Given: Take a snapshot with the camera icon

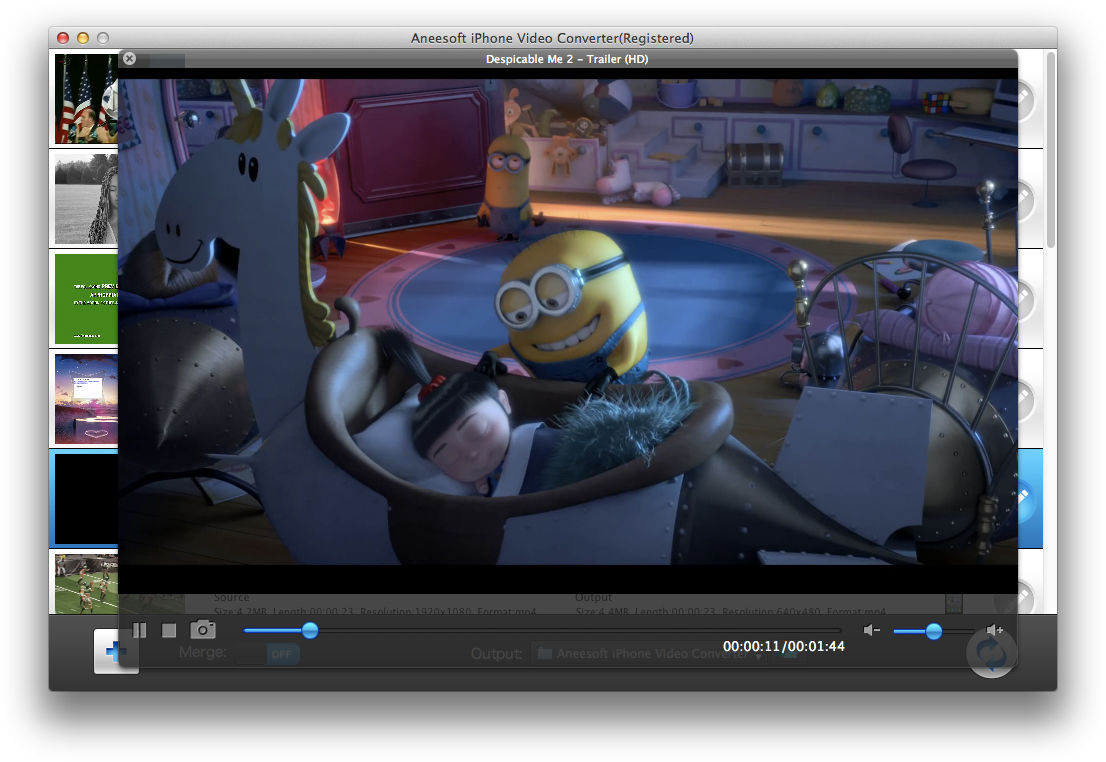Looking at the screenshot, I should 203,630.
